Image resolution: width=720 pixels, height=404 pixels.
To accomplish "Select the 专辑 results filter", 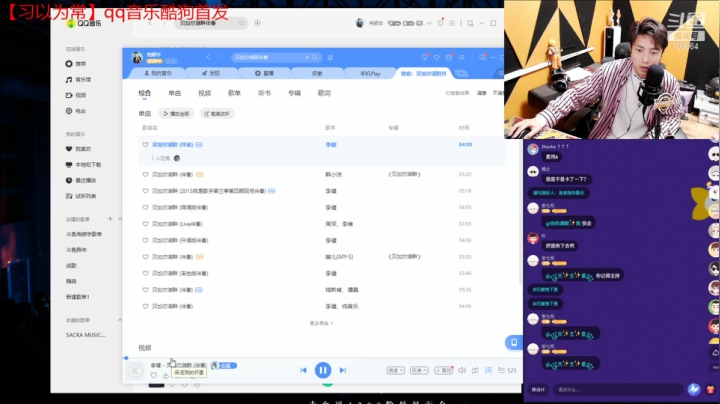I will pyautogui.click(x=294, y=93).
